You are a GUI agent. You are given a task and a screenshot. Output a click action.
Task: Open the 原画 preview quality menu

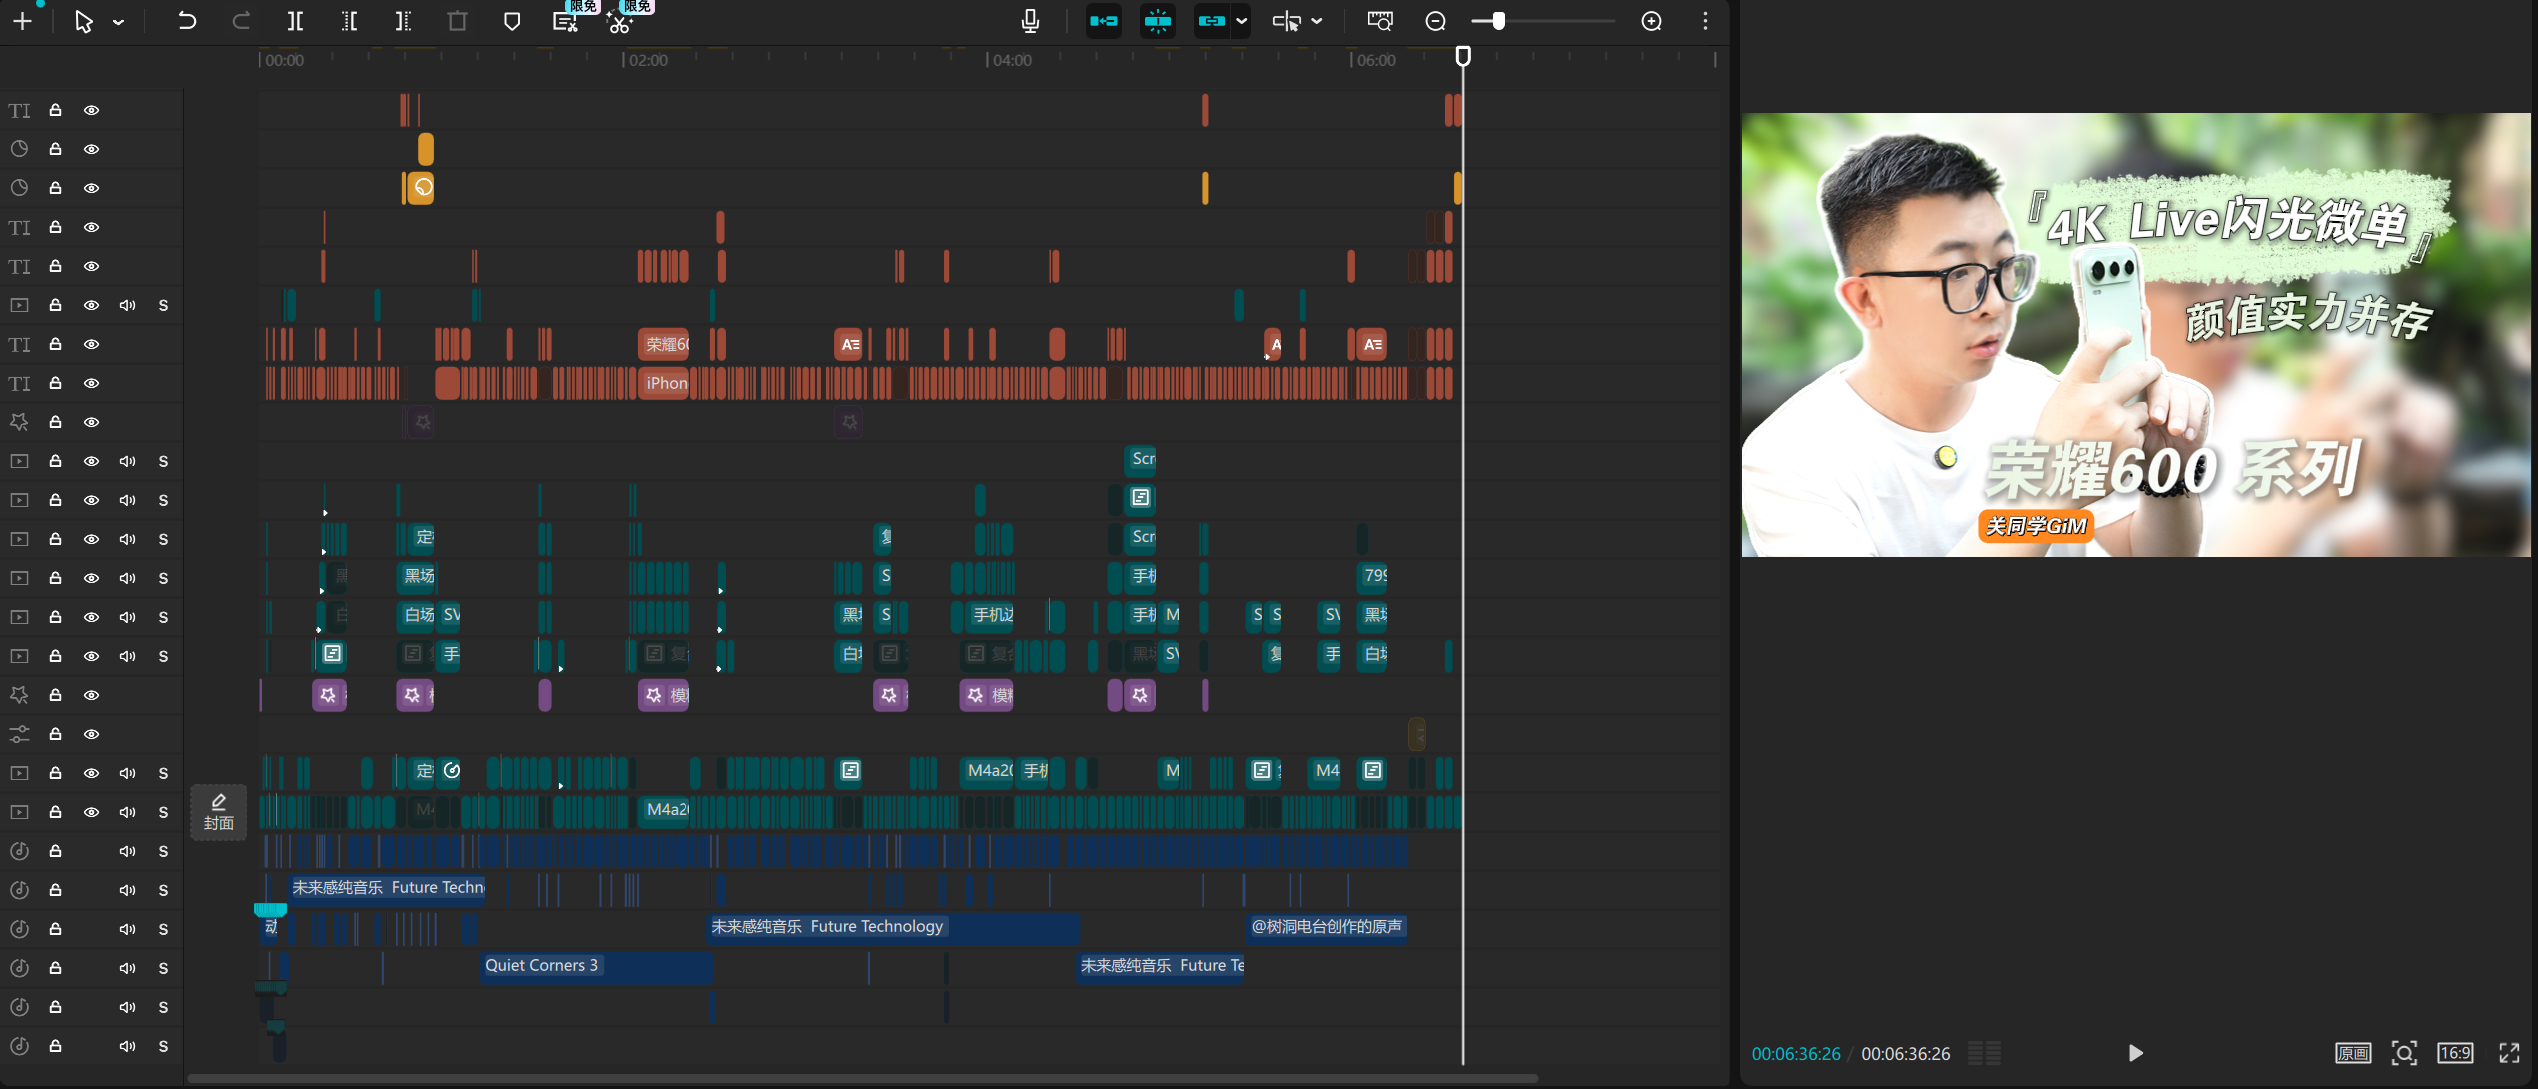tap(2353, 1053)
